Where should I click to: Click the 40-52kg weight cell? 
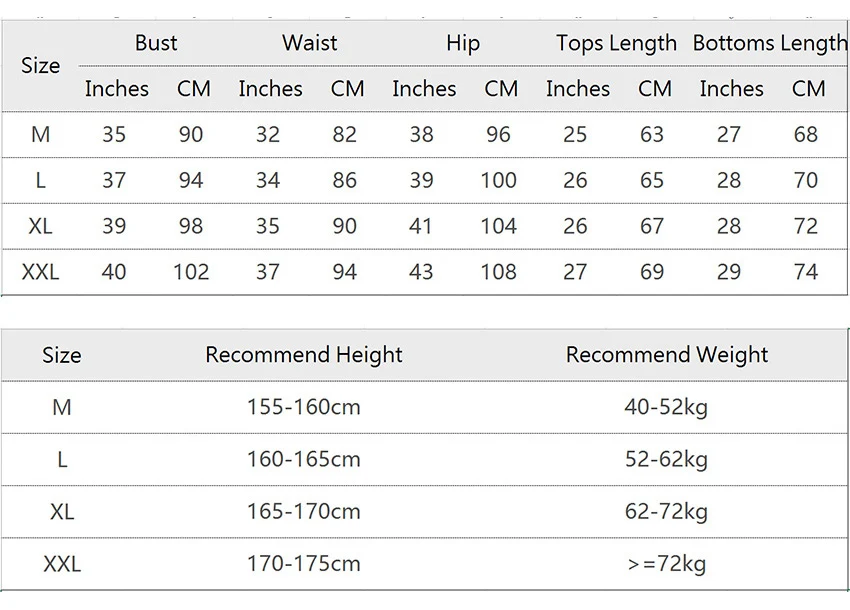[666, 407]
